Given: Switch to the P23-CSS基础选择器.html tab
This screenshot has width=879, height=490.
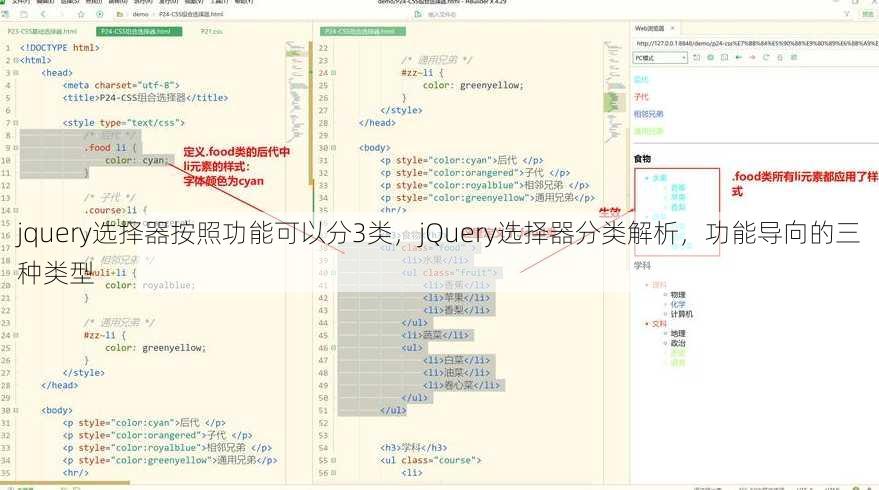Looking at the screenshot, I should tap(42, 31).
